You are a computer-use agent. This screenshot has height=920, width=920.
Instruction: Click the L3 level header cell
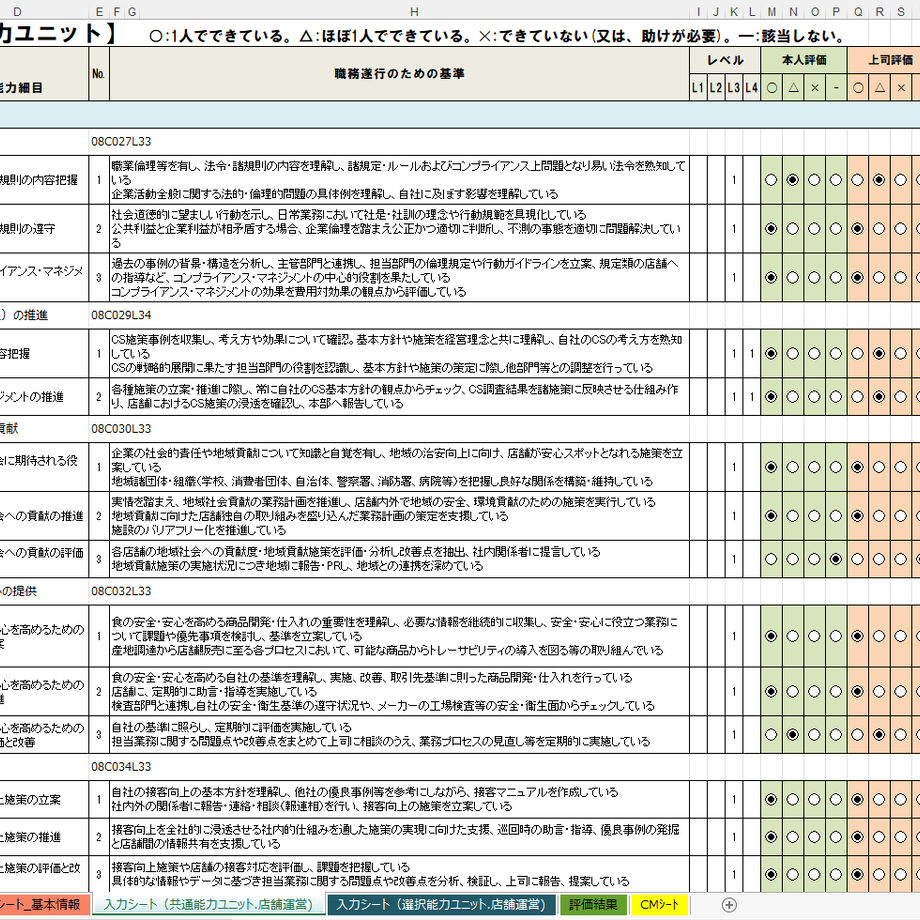[x=734, y=88]
